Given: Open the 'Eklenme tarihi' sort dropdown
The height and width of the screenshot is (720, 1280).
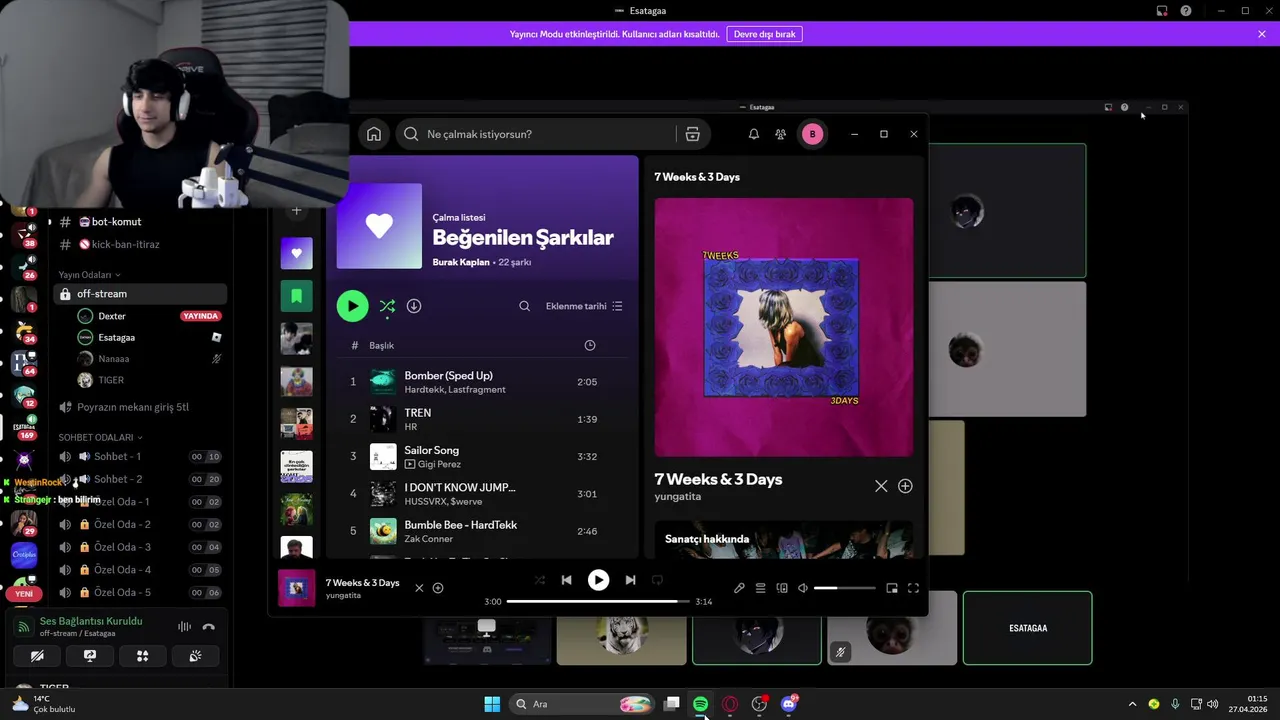Looking at the screenshot, I should tap(584, 306).
